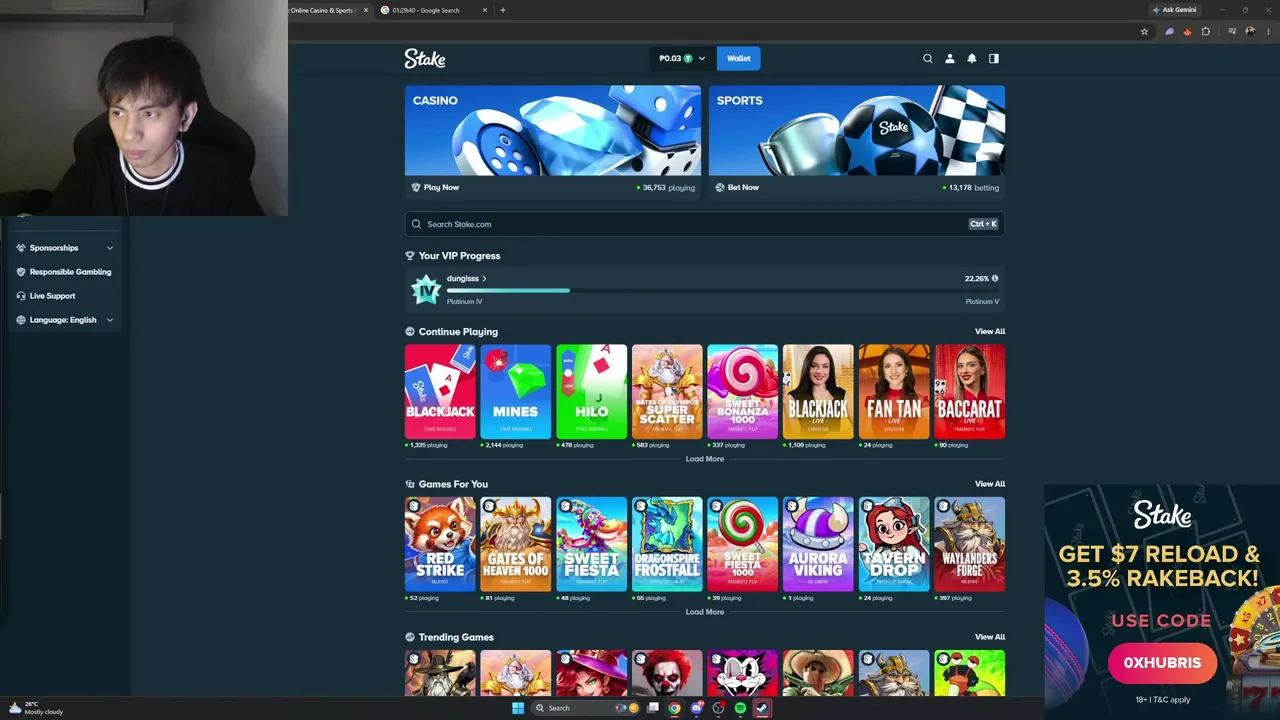Switch to the Google Search browser tab
Screen dimensions: 1280x720
(432, 10)
